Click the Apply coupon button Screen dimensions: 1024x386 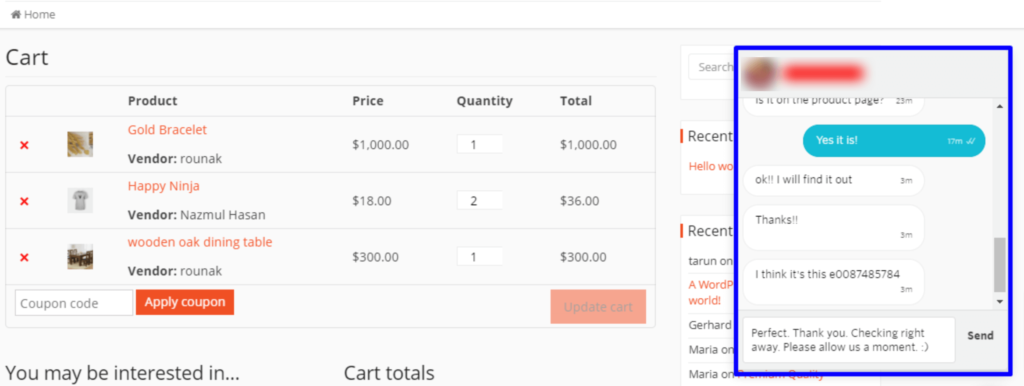(x=185, y=302)
